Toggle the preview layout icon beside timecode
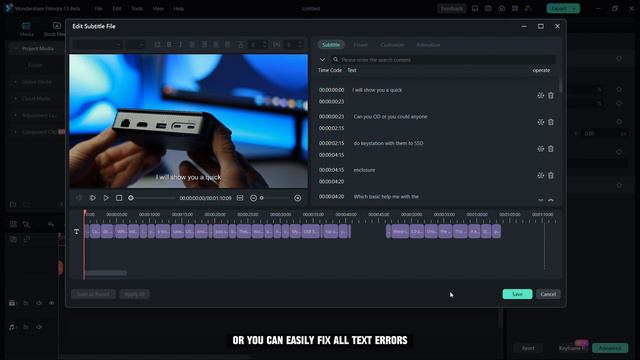 240,198
